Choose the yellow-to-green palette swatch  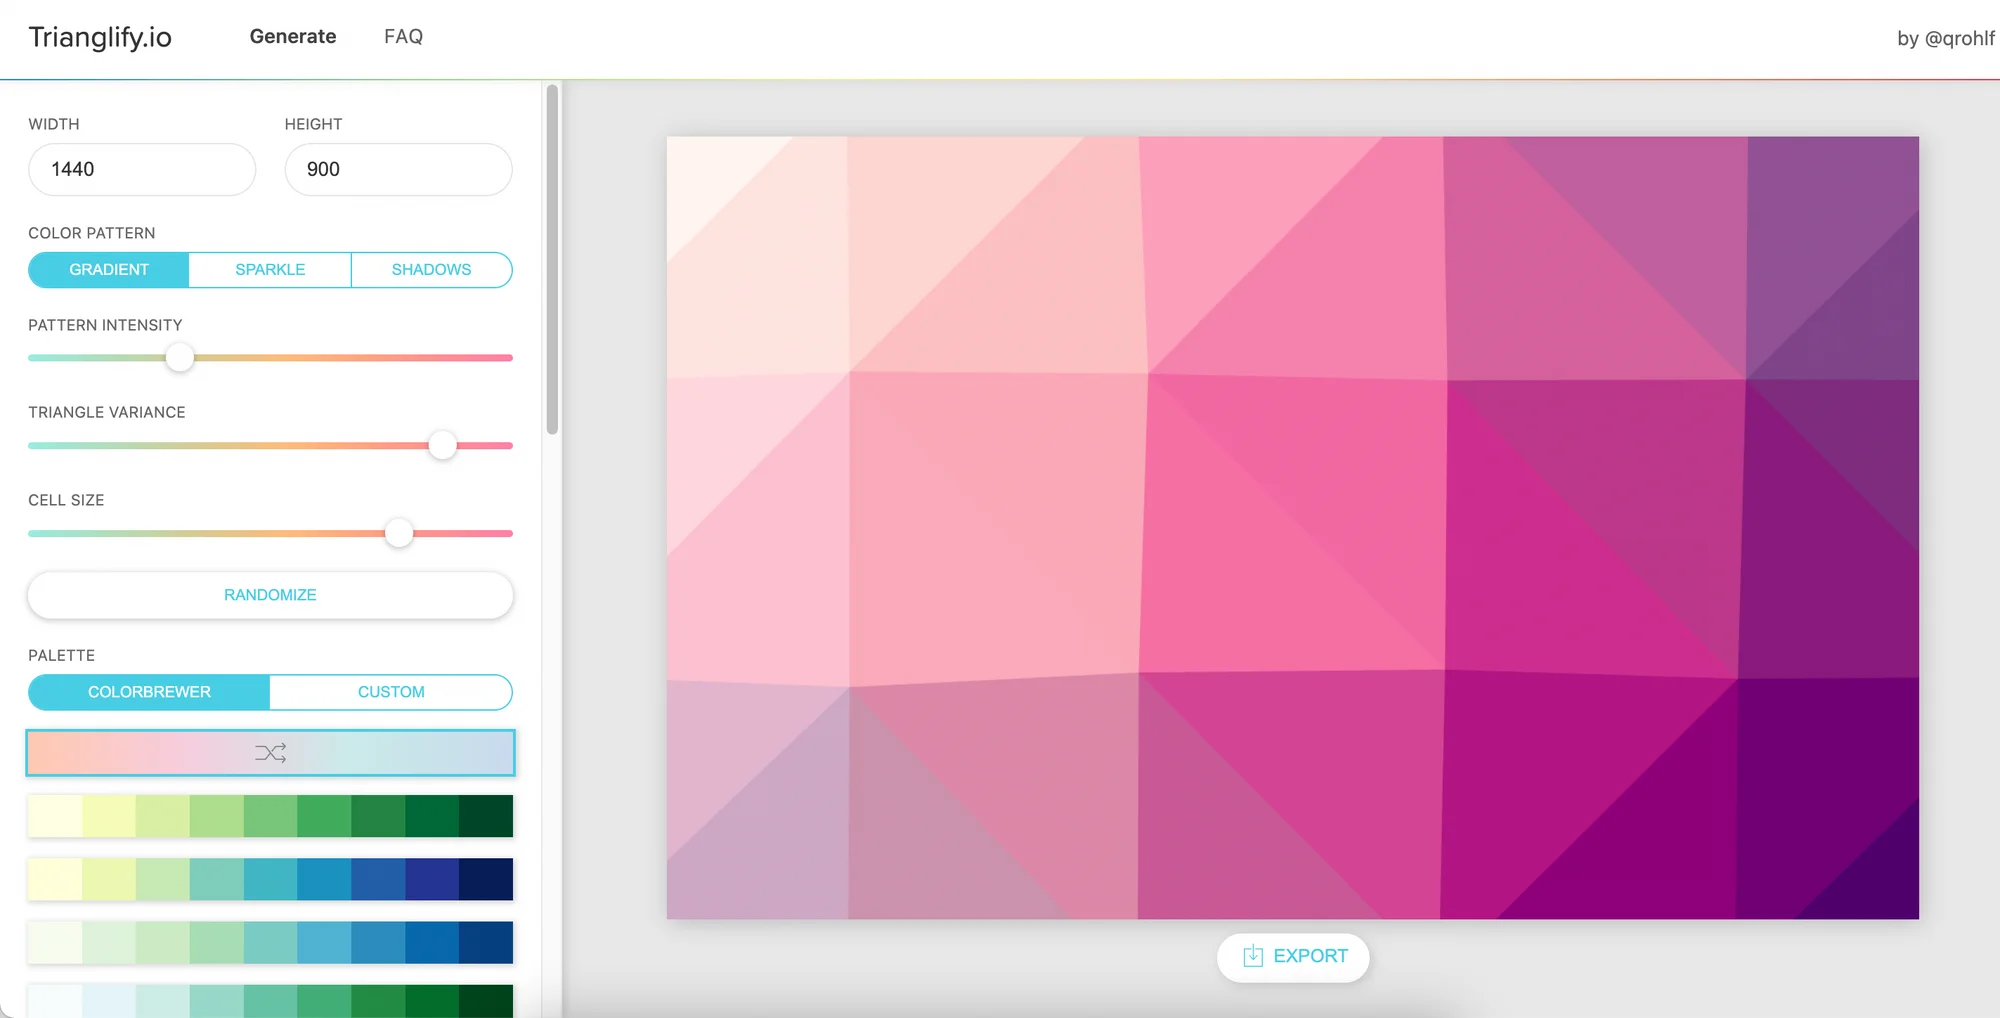tap(270, 816)
